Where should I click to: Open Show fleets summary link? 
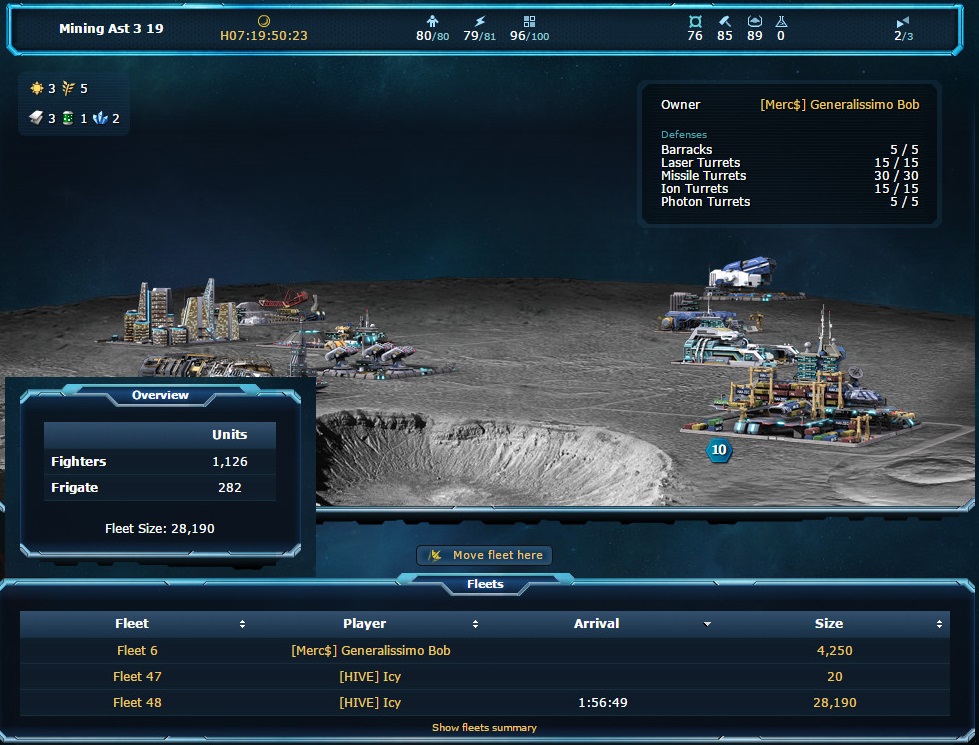pos(484,728)
